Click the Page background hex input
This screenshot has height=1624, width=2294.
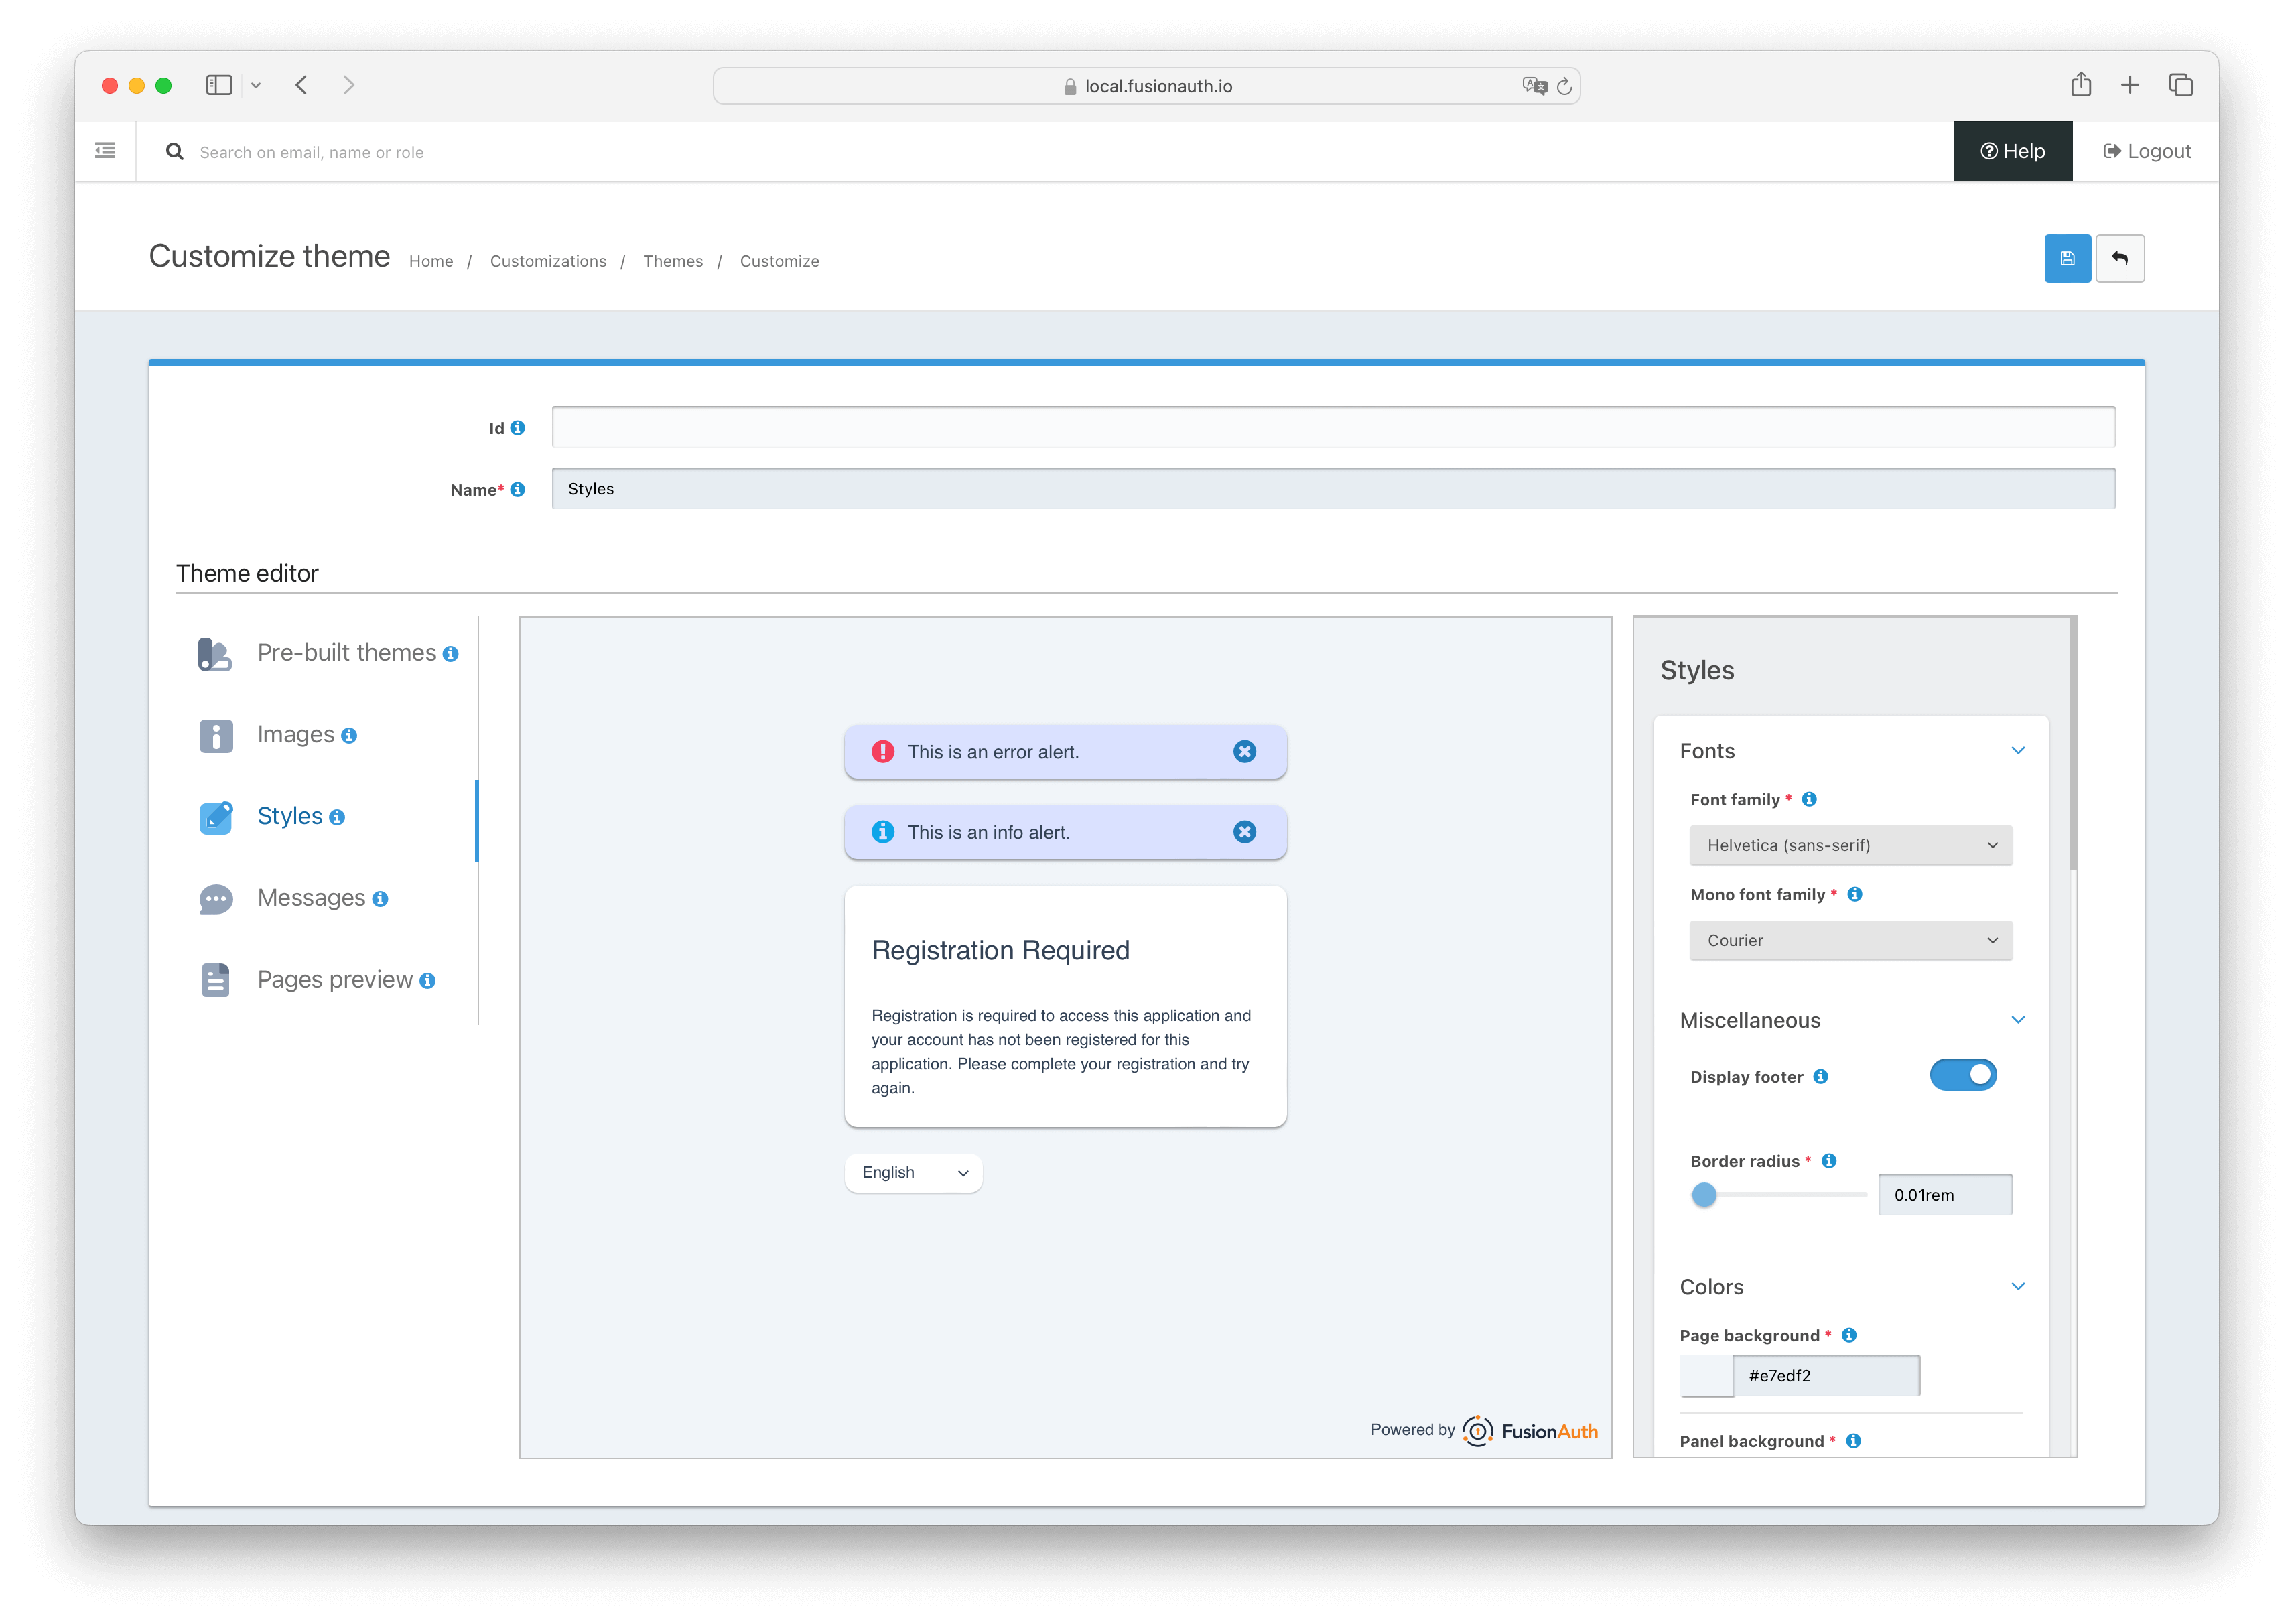(1826, 1375)
